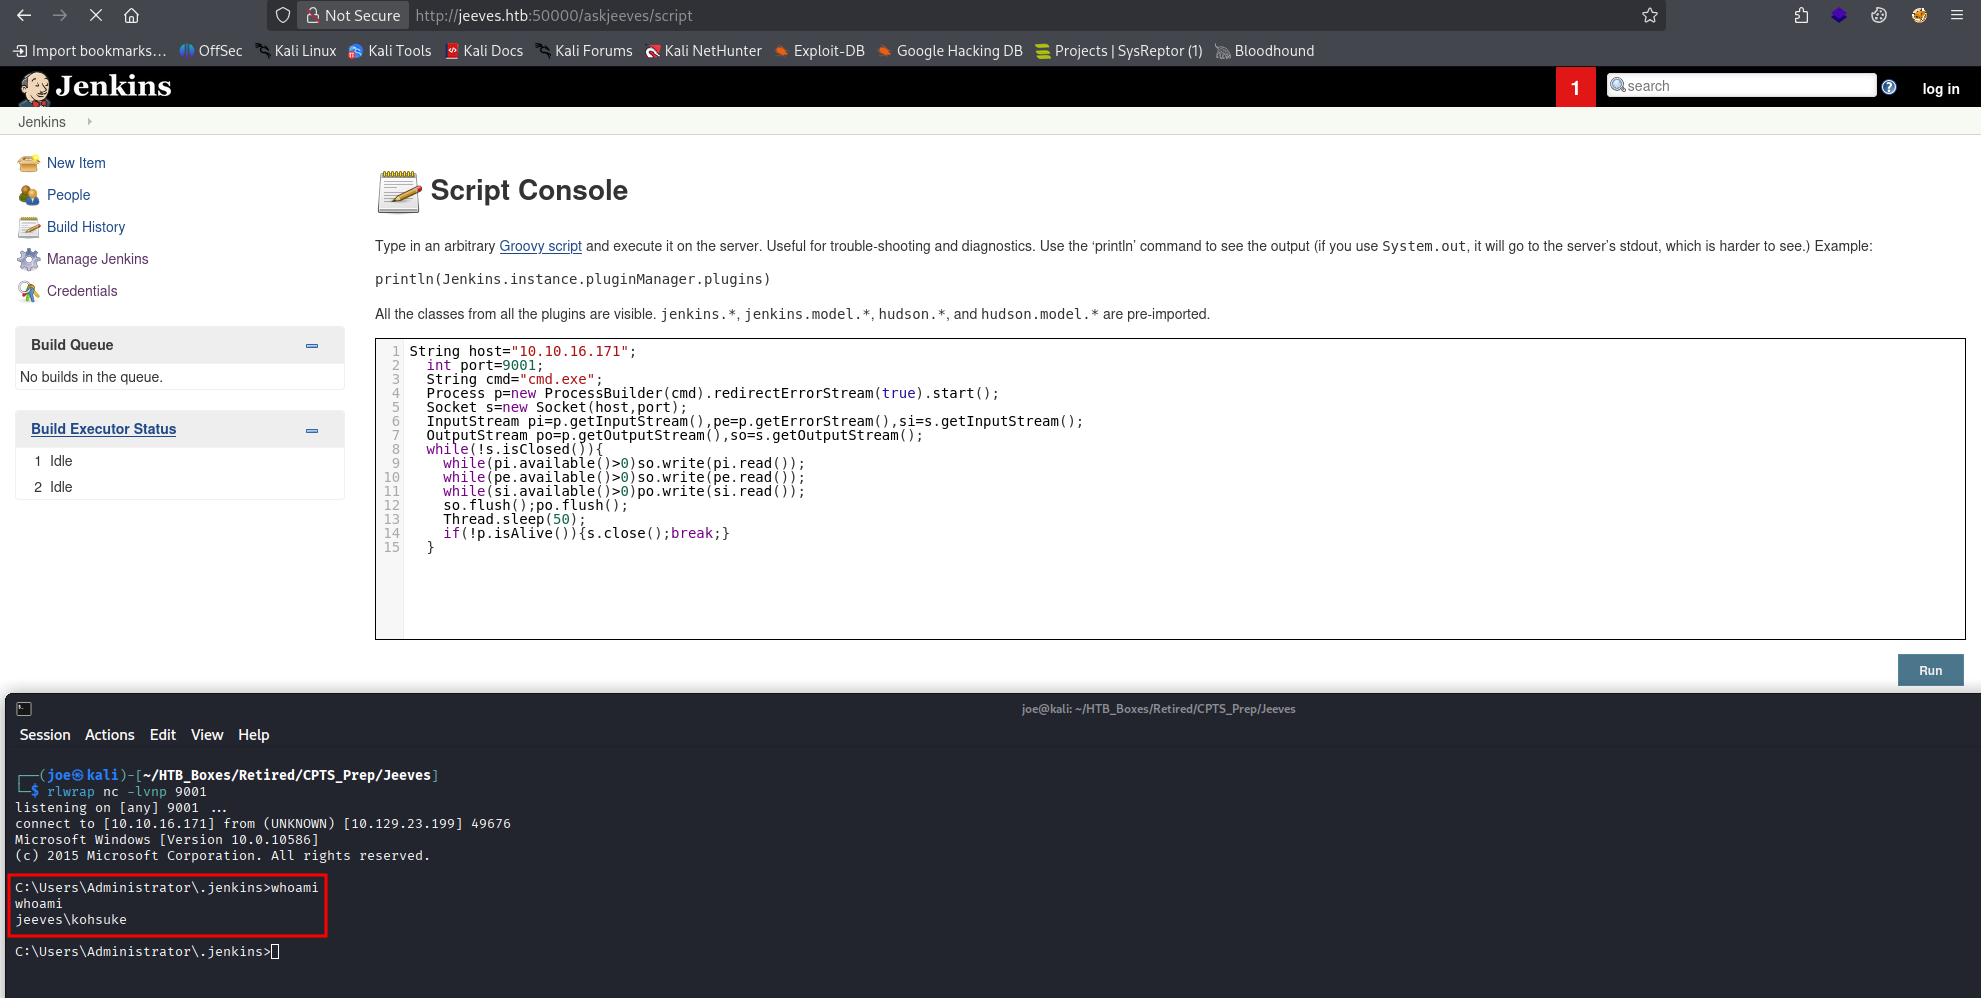Open the Groovy script documentation link
Screen dimensions: 1981x998
click(540, 246)
